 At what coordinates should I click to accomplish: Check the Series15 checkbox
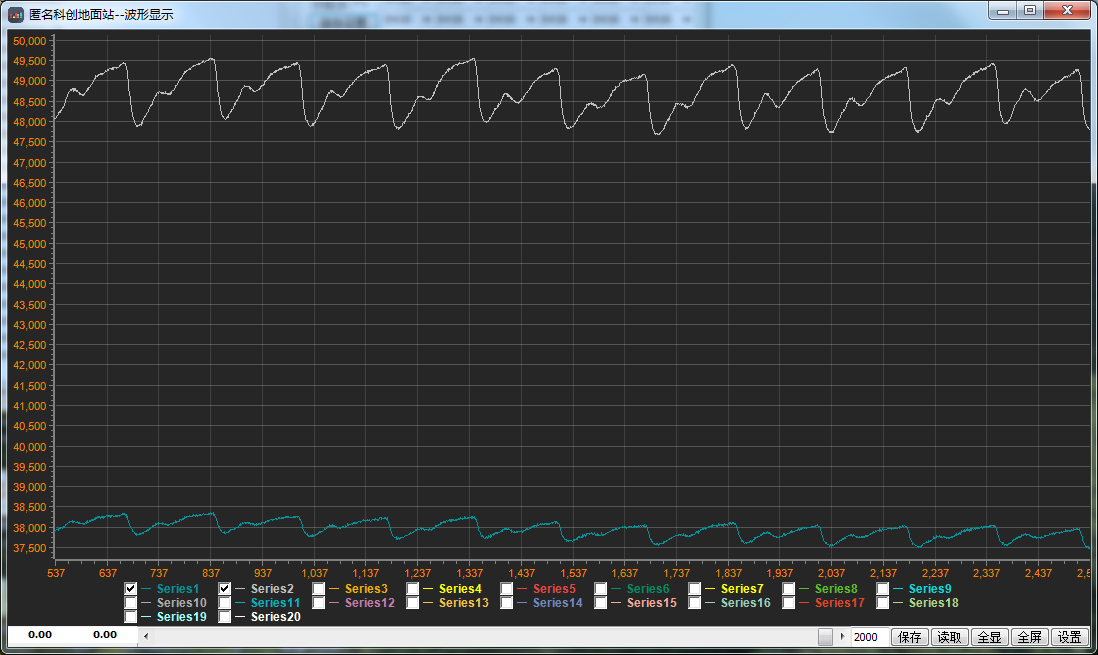pyautogui.click(x=601, y=602)
